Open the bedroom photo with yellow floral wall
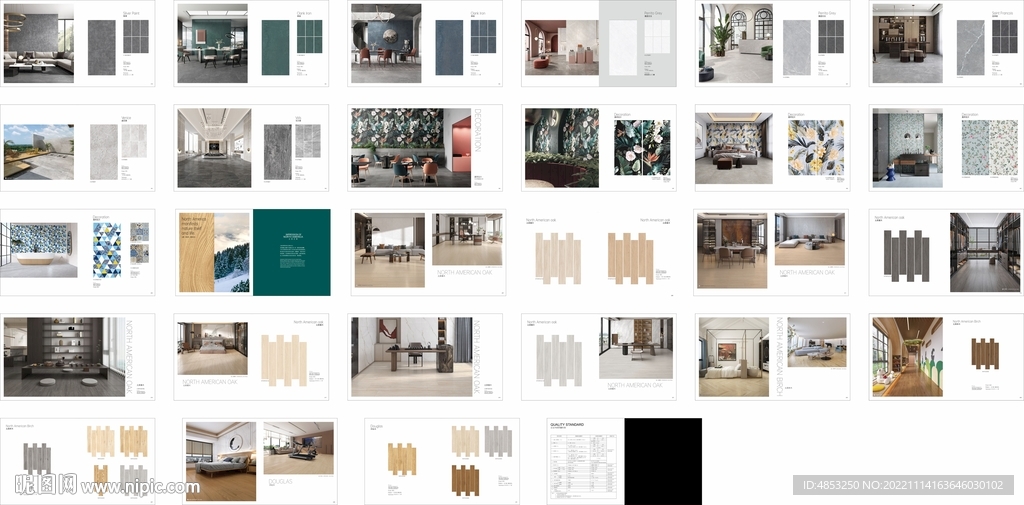 tap(733, 148)
